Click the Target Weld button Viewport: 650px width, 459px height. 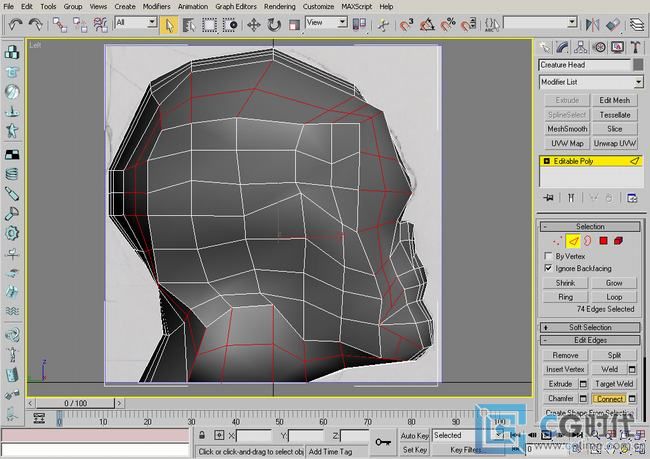click(x=614, y=384)
